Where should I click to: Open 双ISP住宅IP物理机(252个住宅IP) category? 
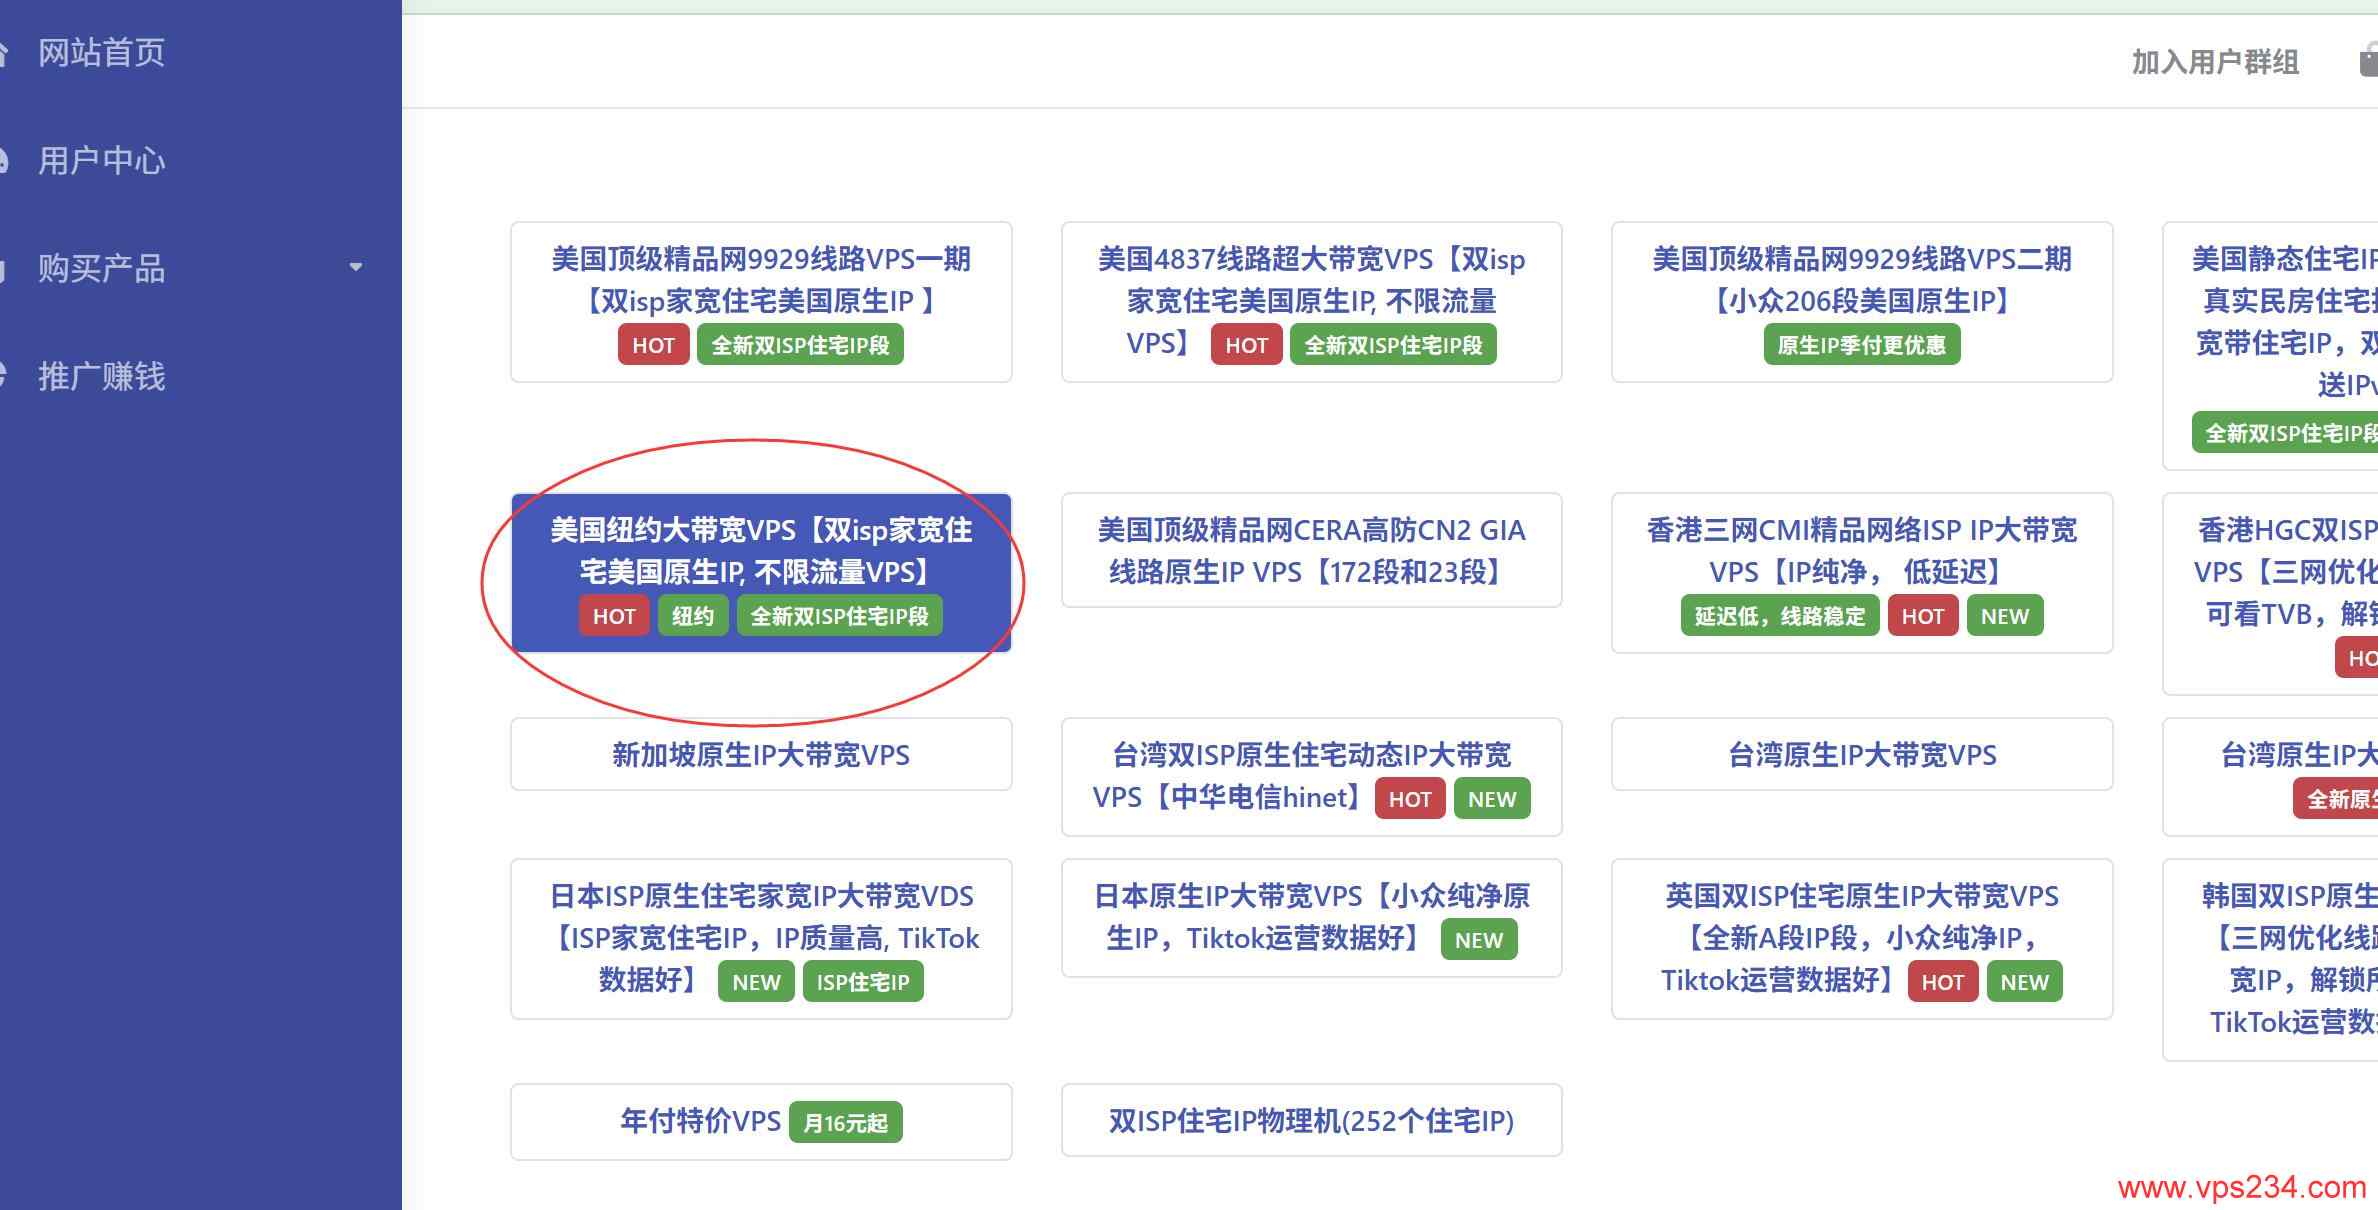1311,1120
